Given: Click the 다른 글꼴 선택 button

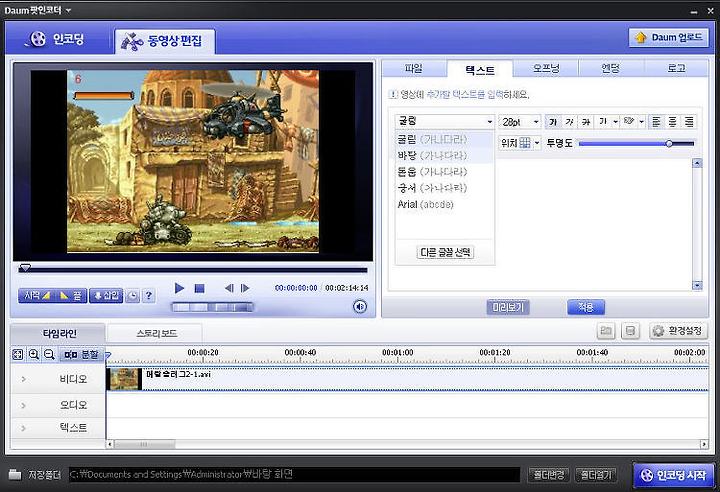Looking at the screenshot, I should pos(445,252).
